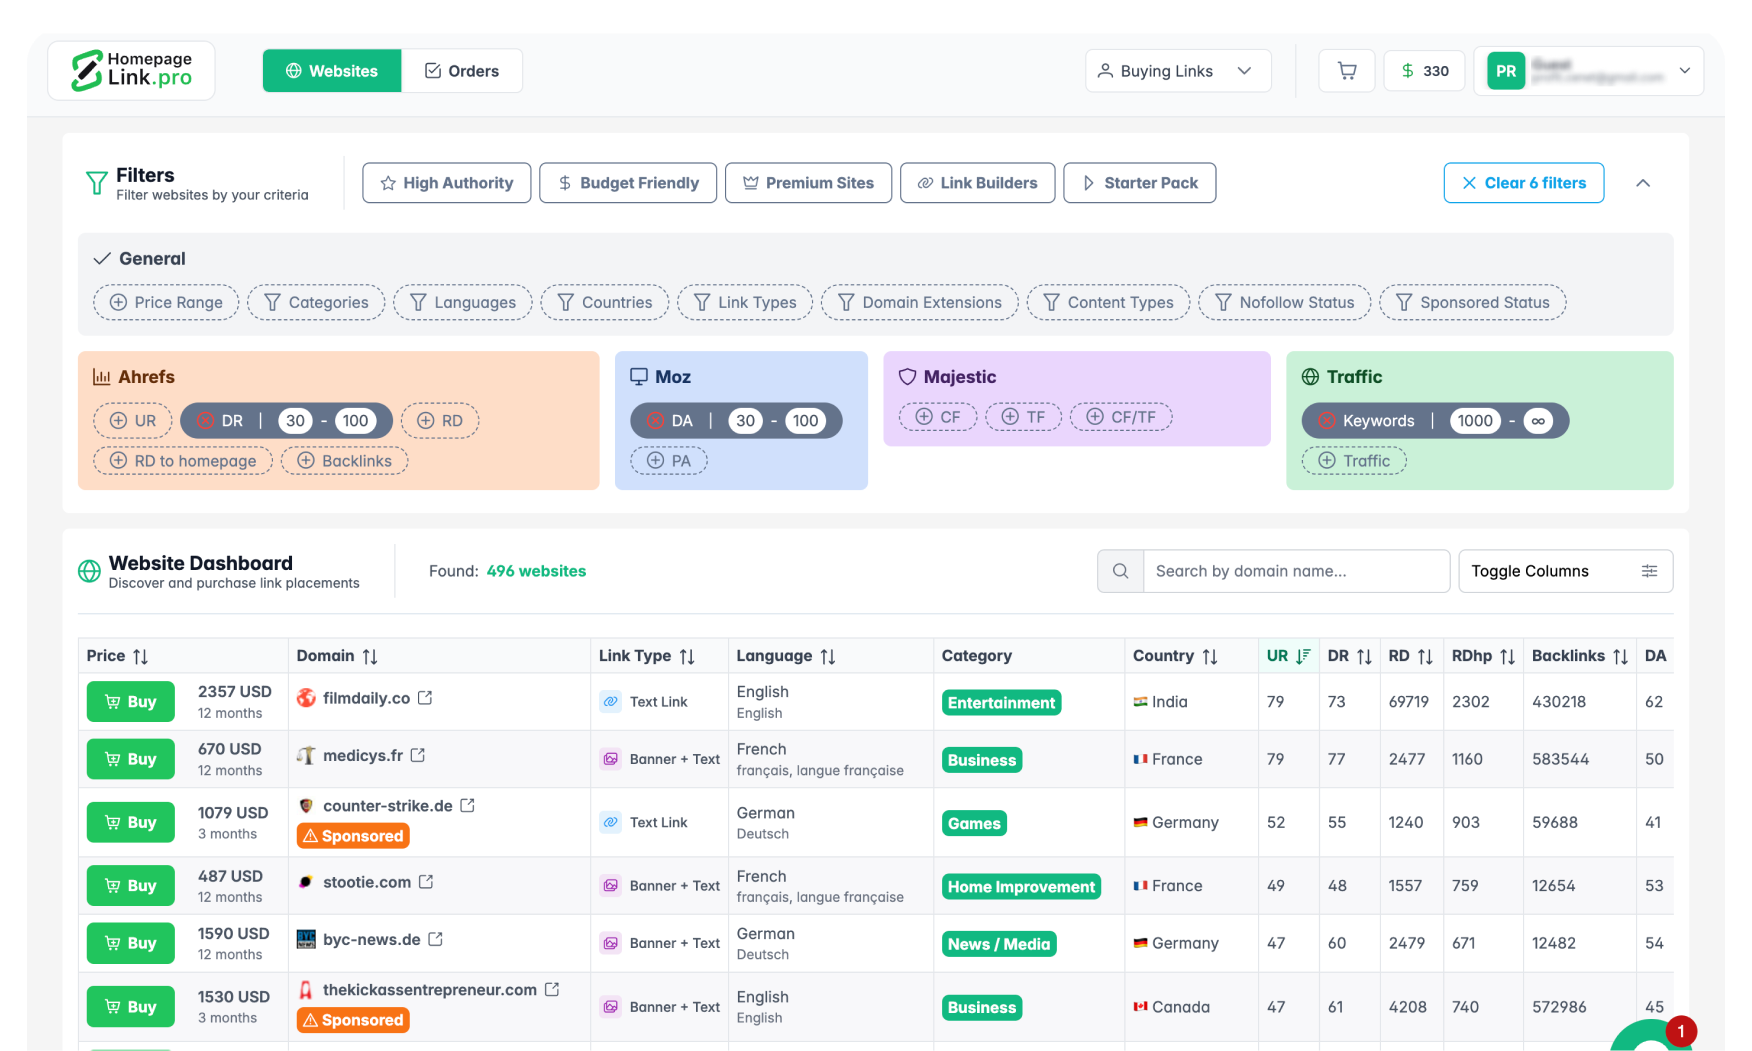Sort by Link Type column arrows
Image resolution: width=1752 pixels, height=1051 pixels.
[x=687, y=656]
